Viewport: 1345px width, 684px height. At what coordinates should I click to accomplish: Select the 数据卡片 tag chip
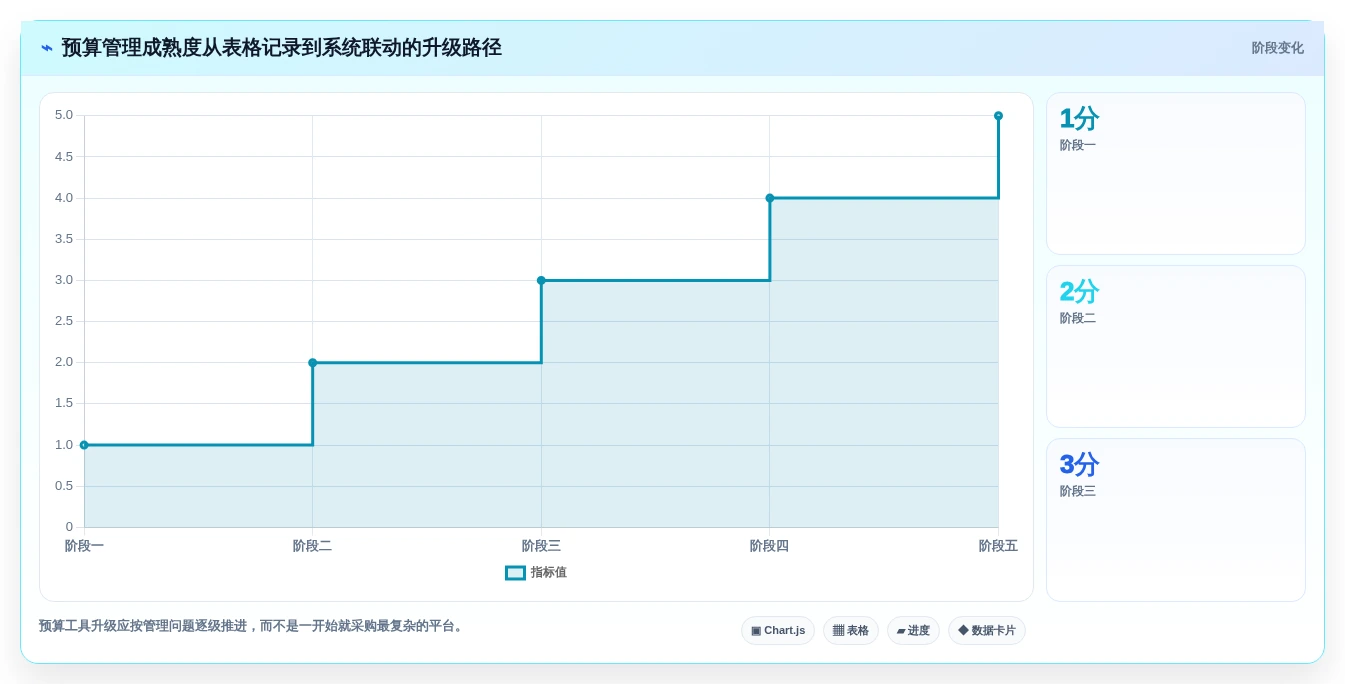987,631
